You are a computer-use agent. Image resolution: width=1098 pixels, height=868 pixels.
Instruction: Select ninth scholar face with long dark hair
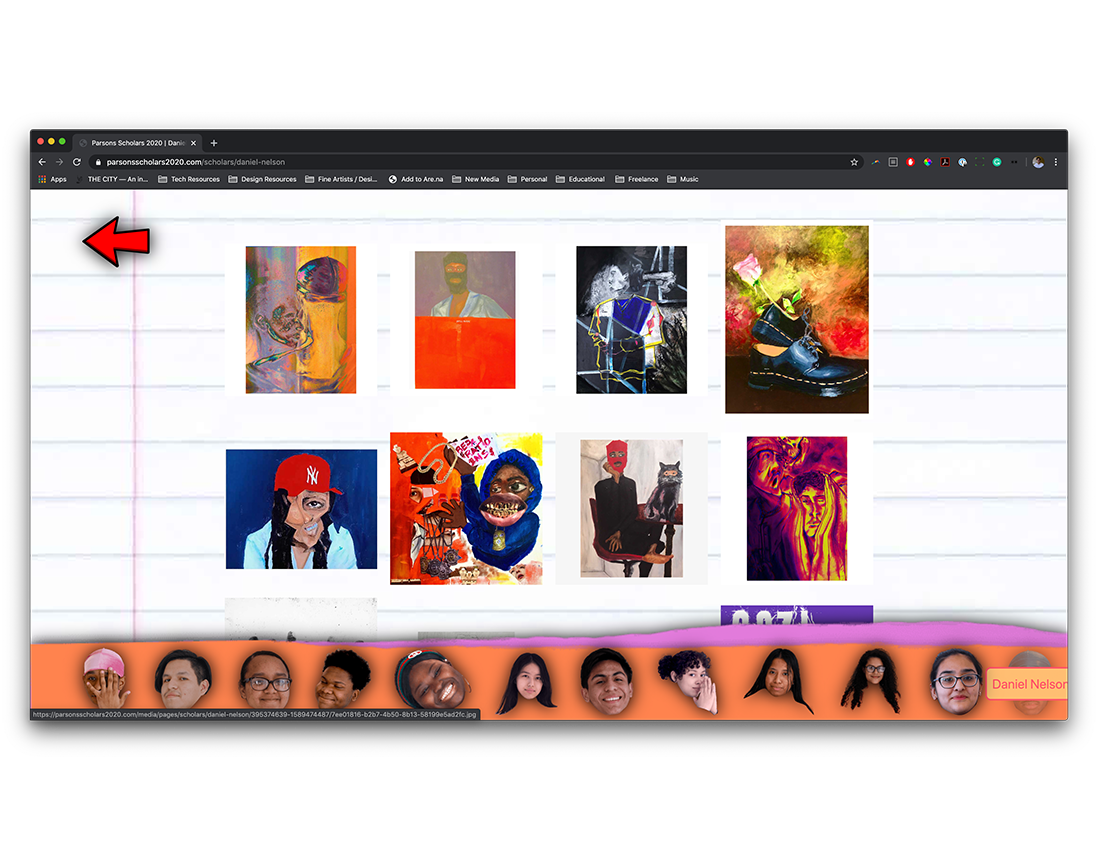(778, 681)
